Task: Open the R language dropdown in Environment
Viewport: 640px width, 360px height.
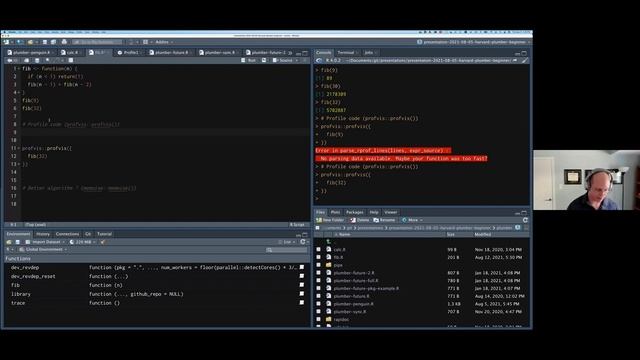Action: tap(9, 249)
